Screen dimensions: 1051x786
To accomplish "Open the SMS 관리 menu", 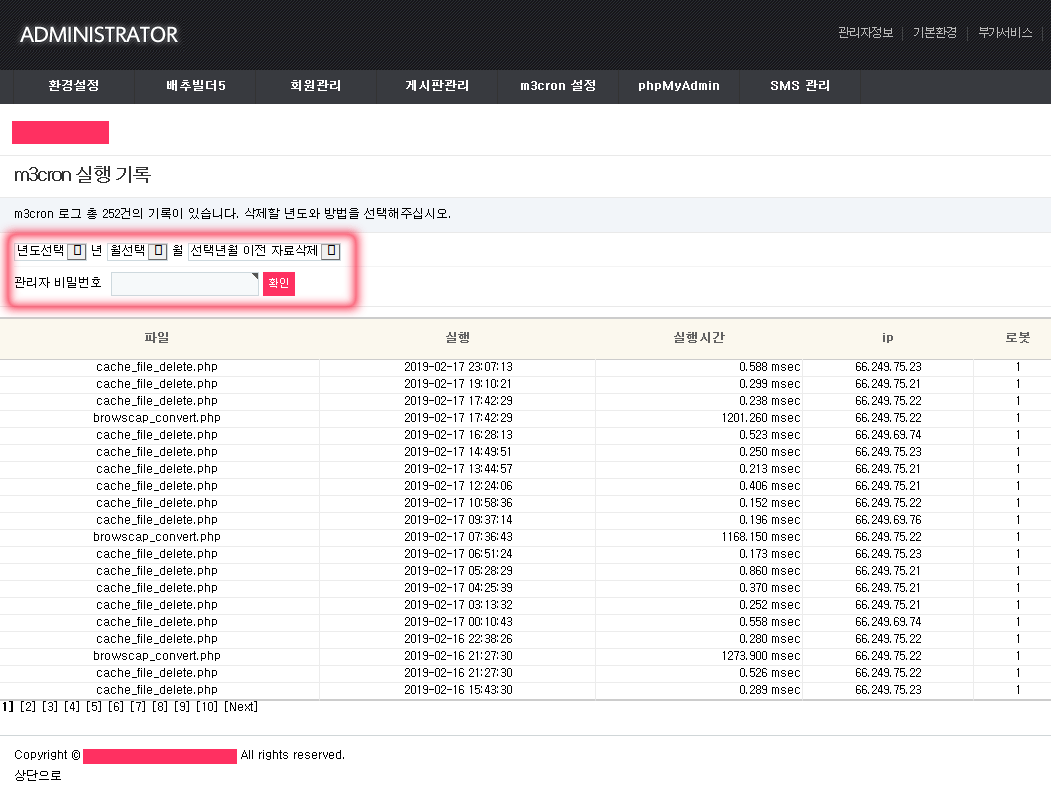I will point(800,86).
